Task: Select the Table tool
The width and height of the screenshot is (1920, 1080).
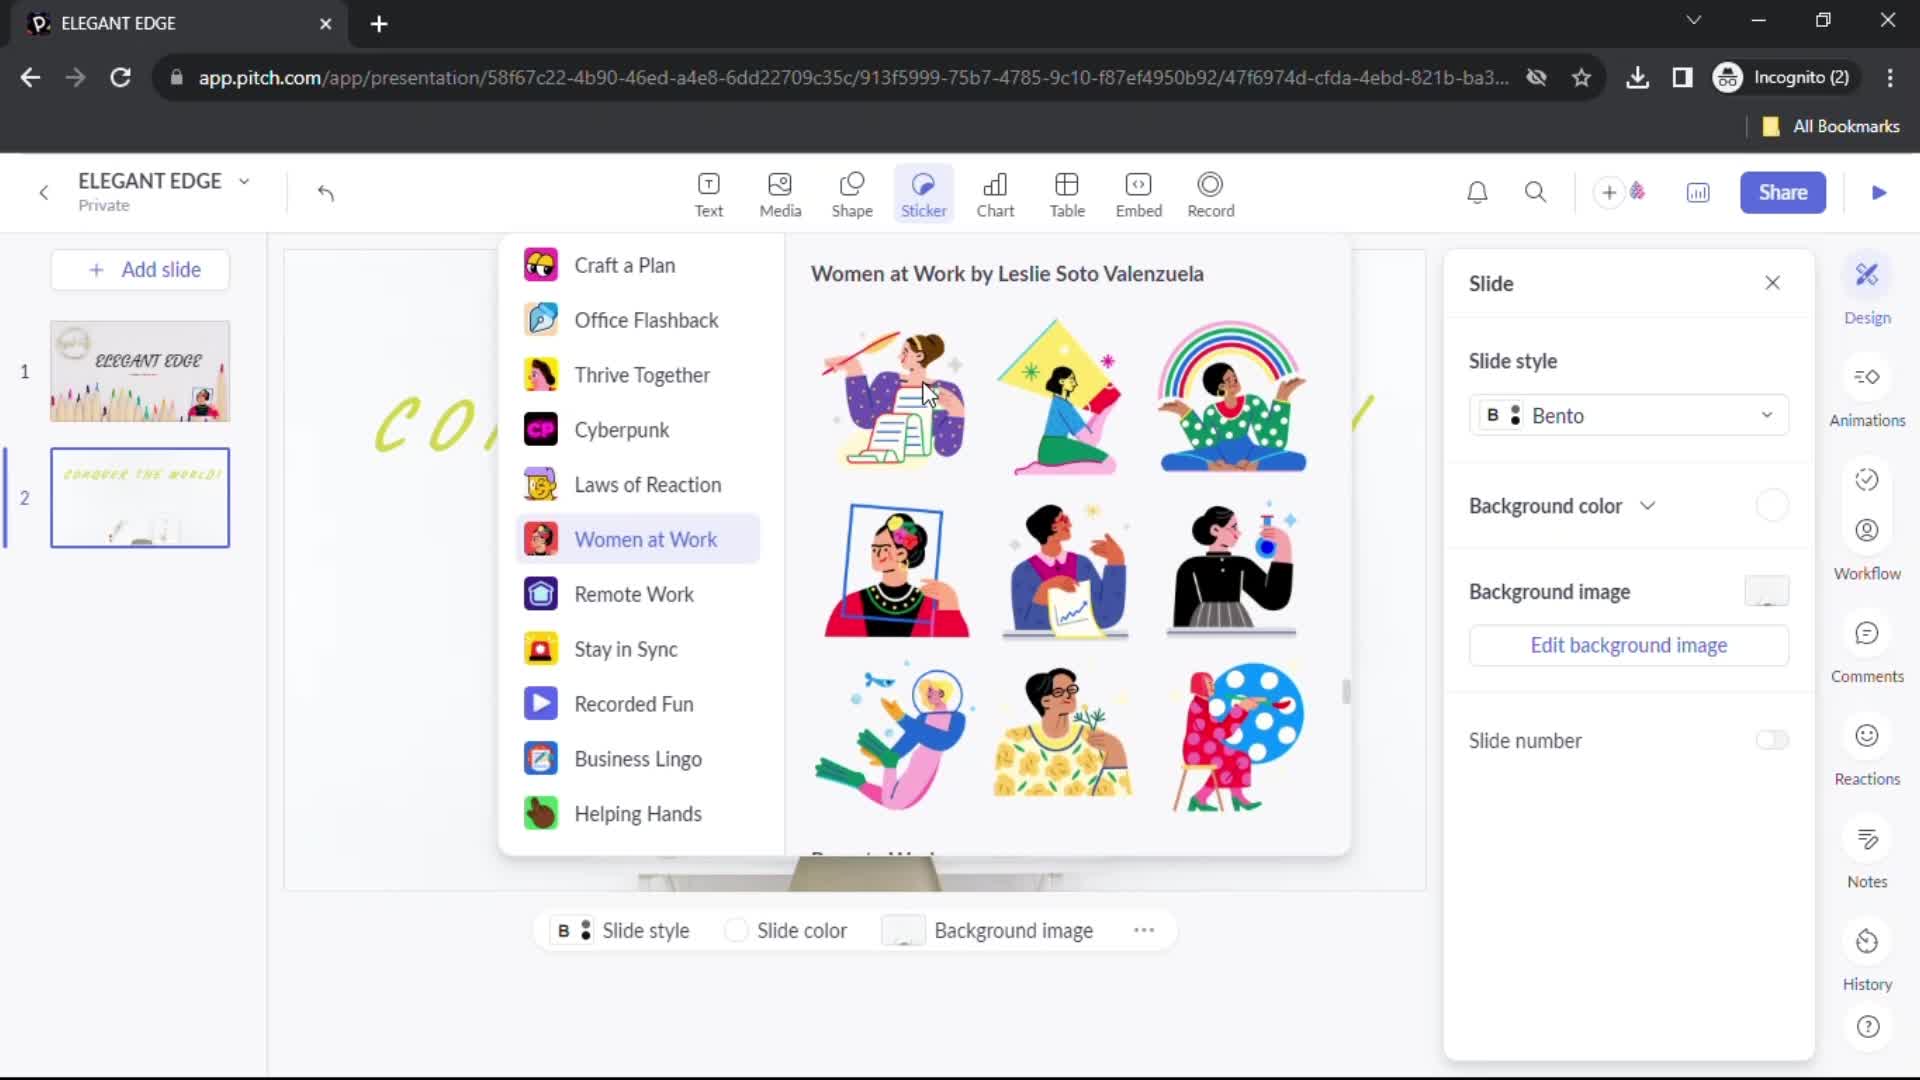Action: tap(1068, 193)
